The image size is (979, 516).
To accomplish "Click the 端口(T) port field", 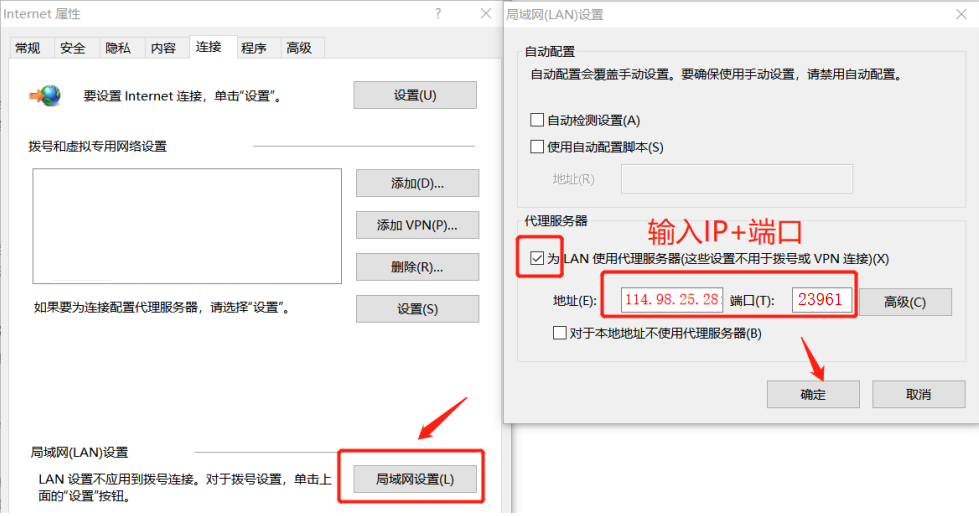I will (822, 300).
